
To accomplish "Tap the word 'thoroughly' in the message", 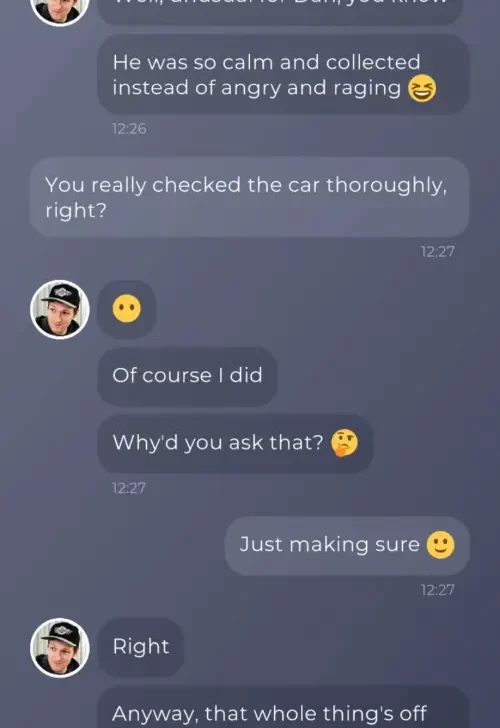I will tap(386, 186).
